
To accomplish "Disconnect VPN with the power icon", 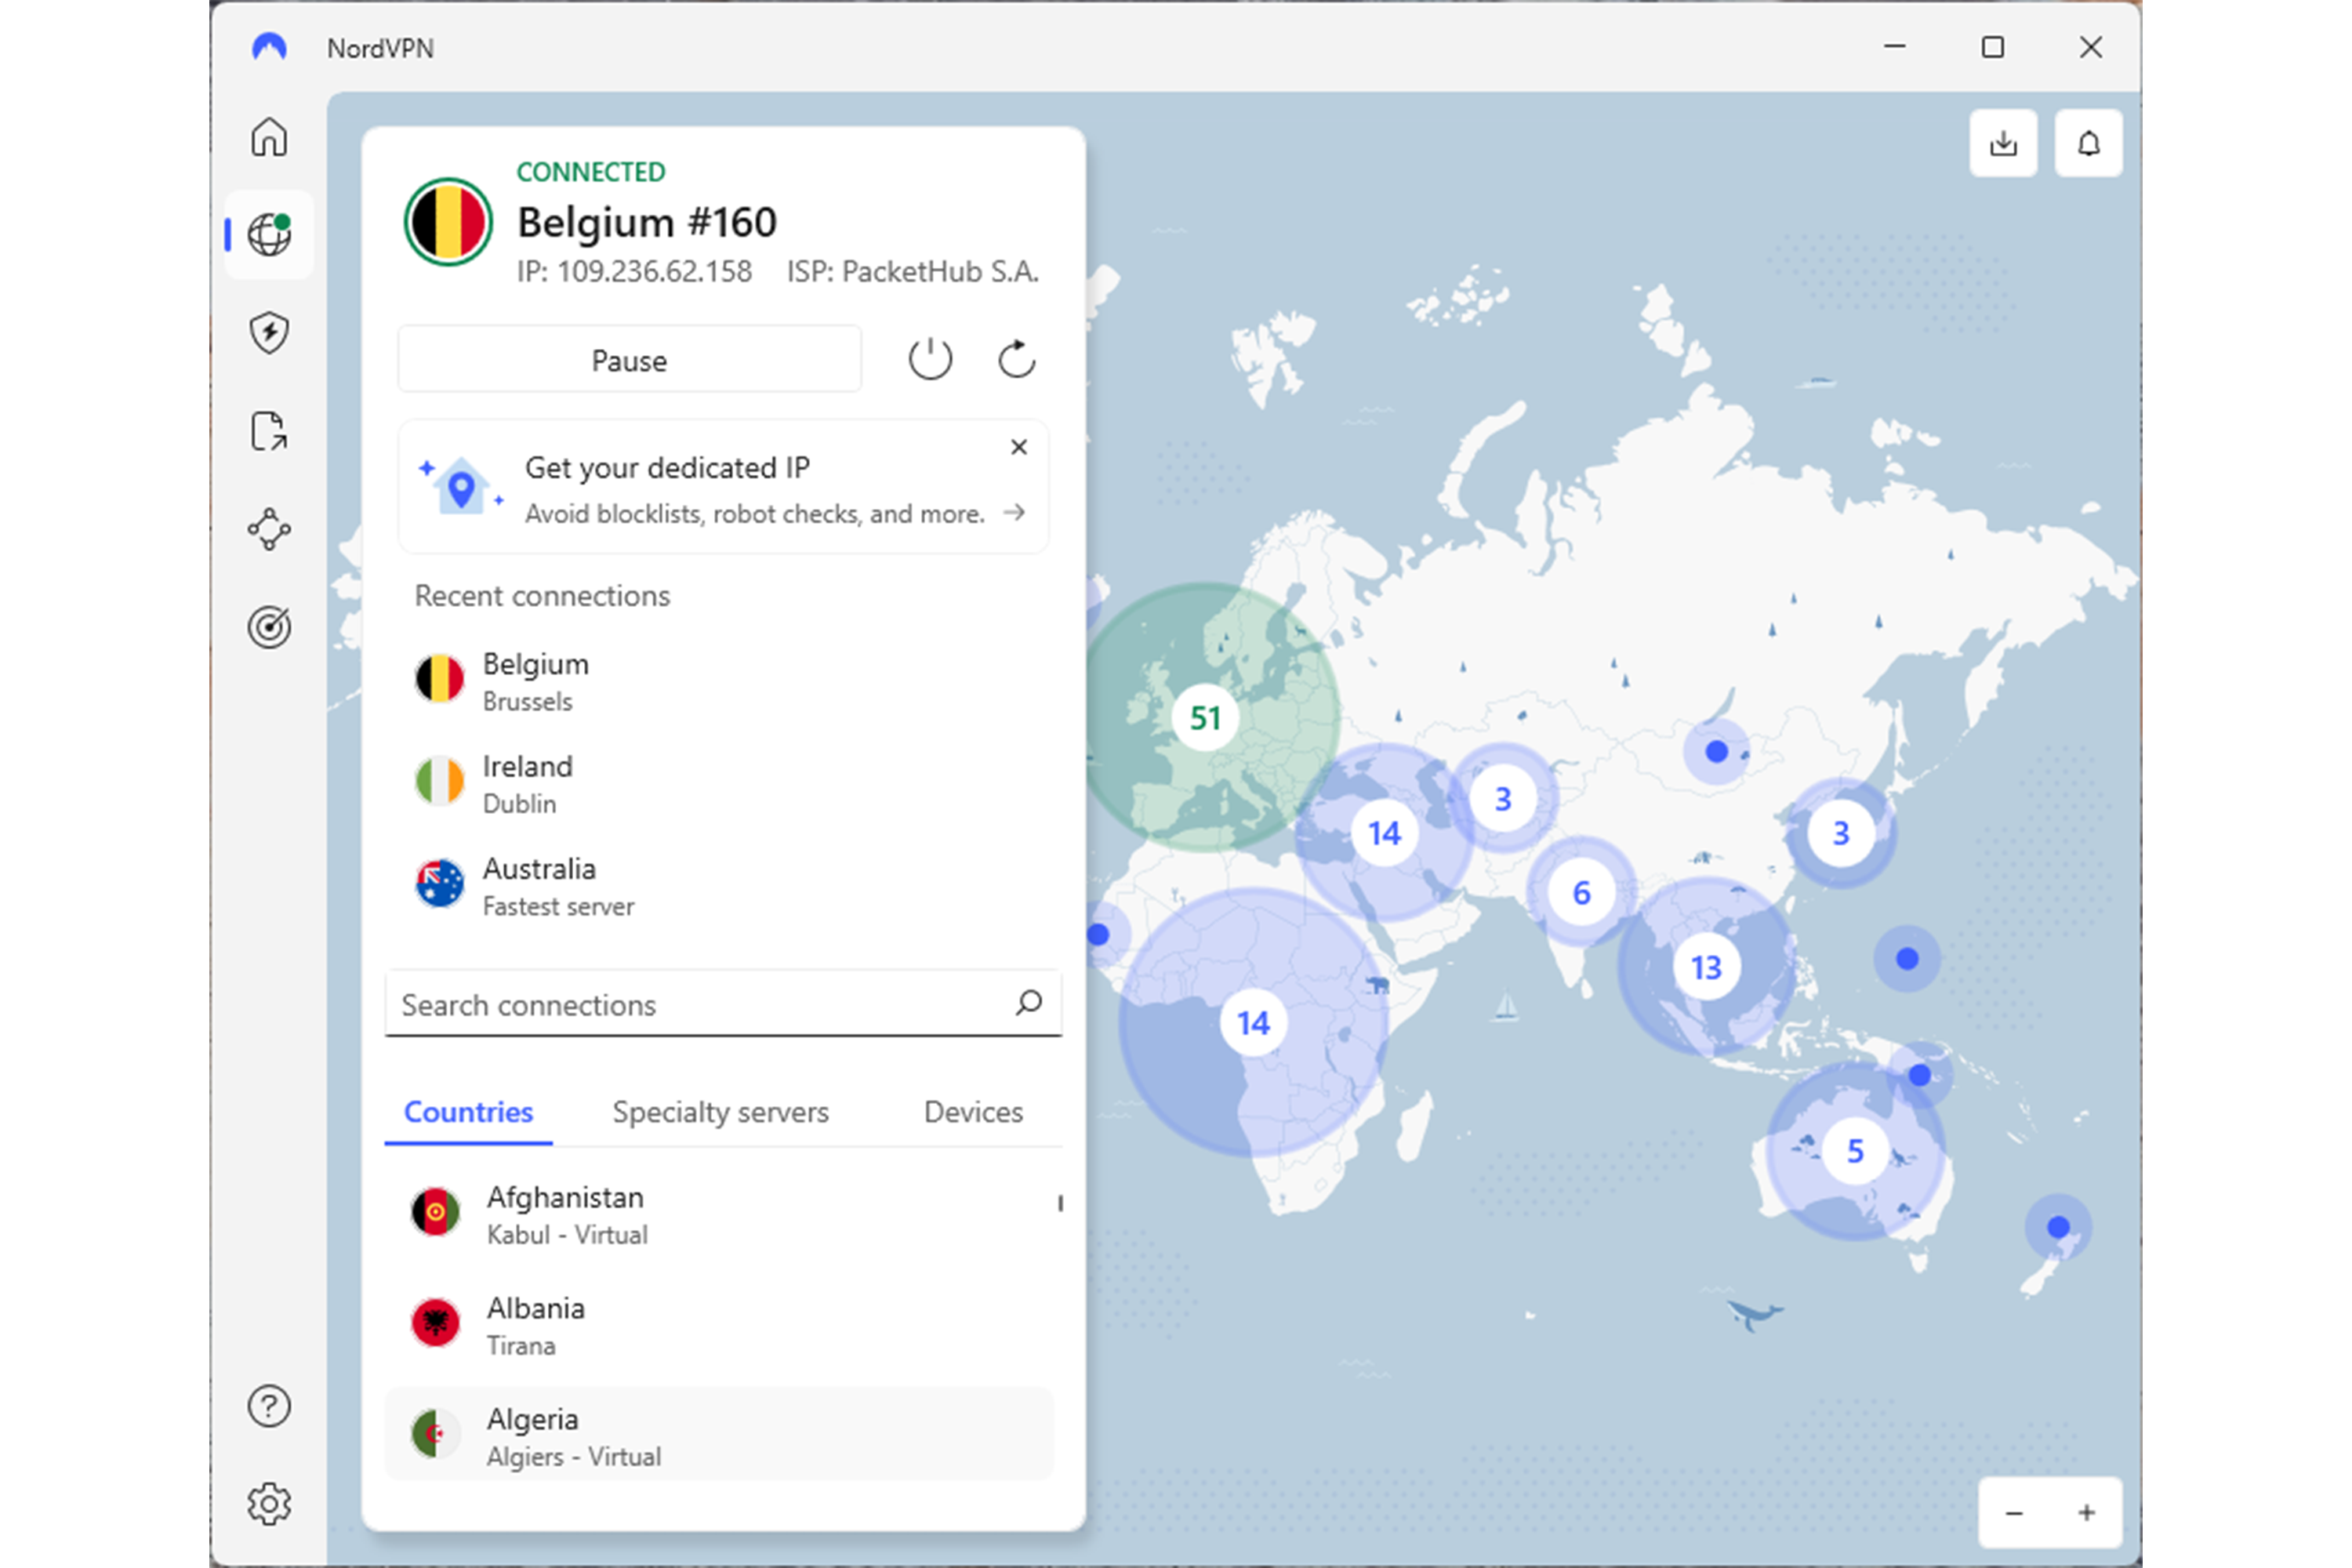I will [x=930, y=359].
